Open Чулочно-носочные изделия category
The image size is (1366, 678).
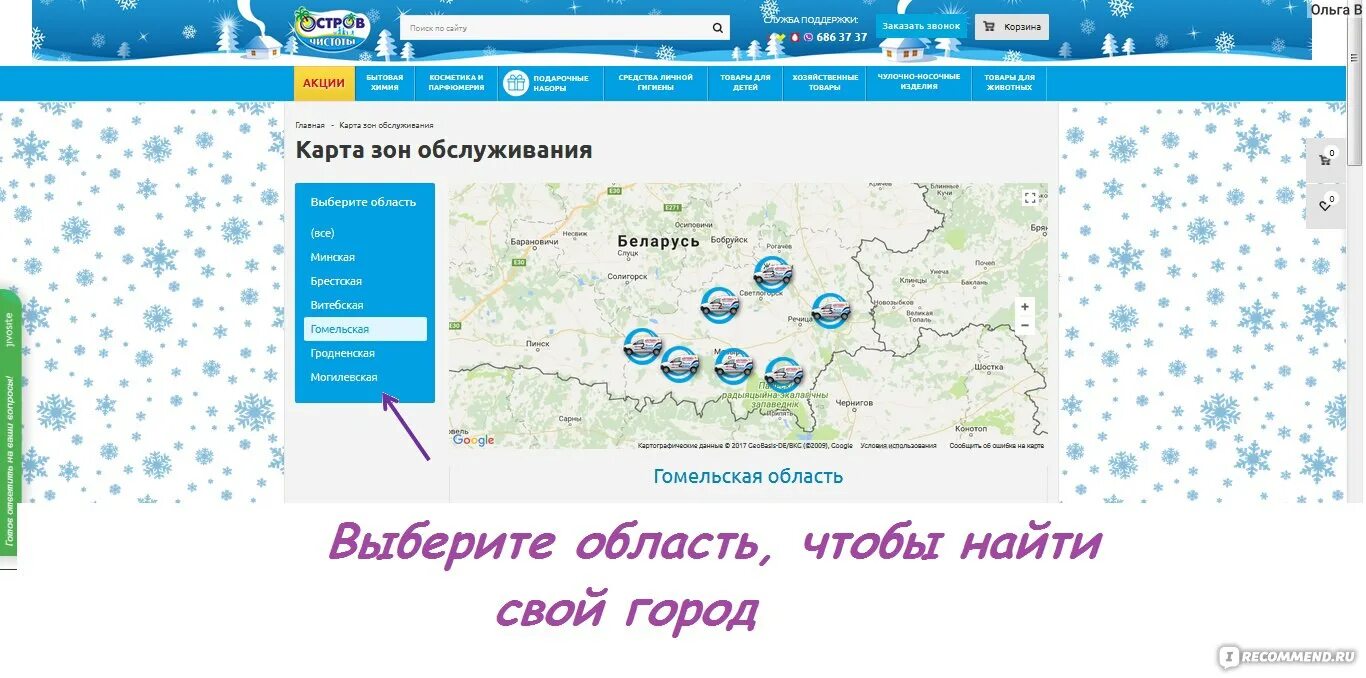[x=918, y=83]
